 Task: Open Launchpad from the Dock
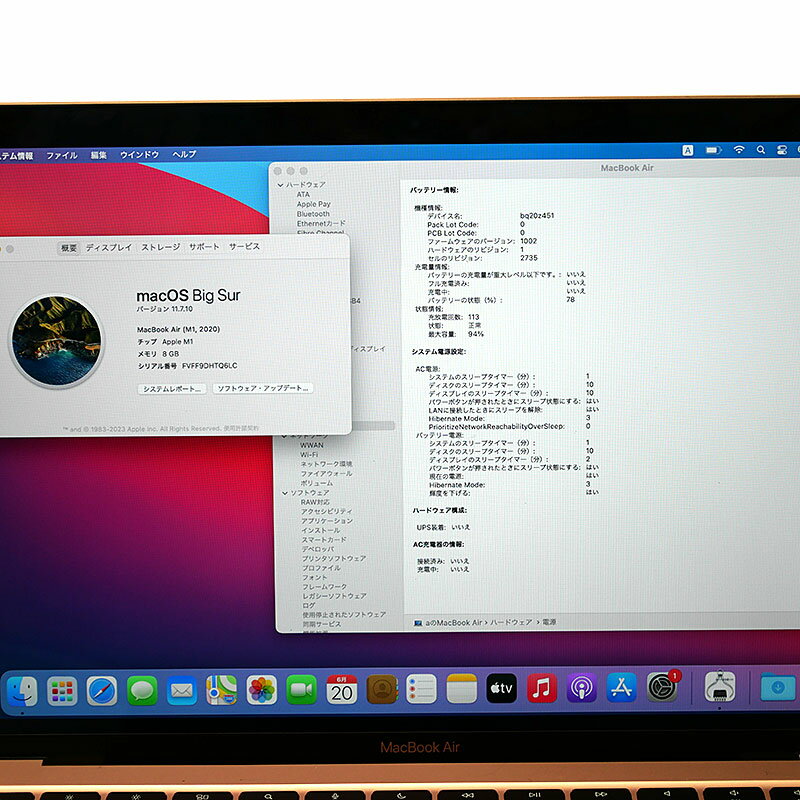pyautogui.click(x=62, y=689)
